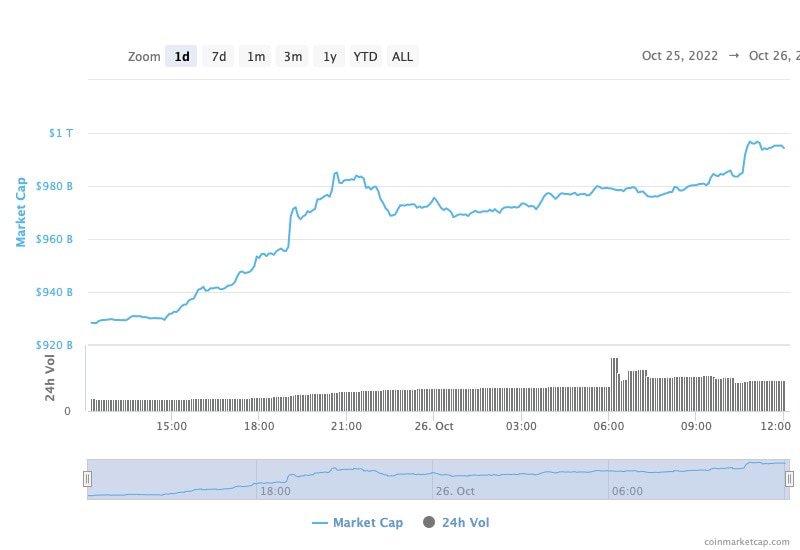Zoom chart to 1y
The image size is (800, 550).
pyautogui.click(x=329, y=56)
